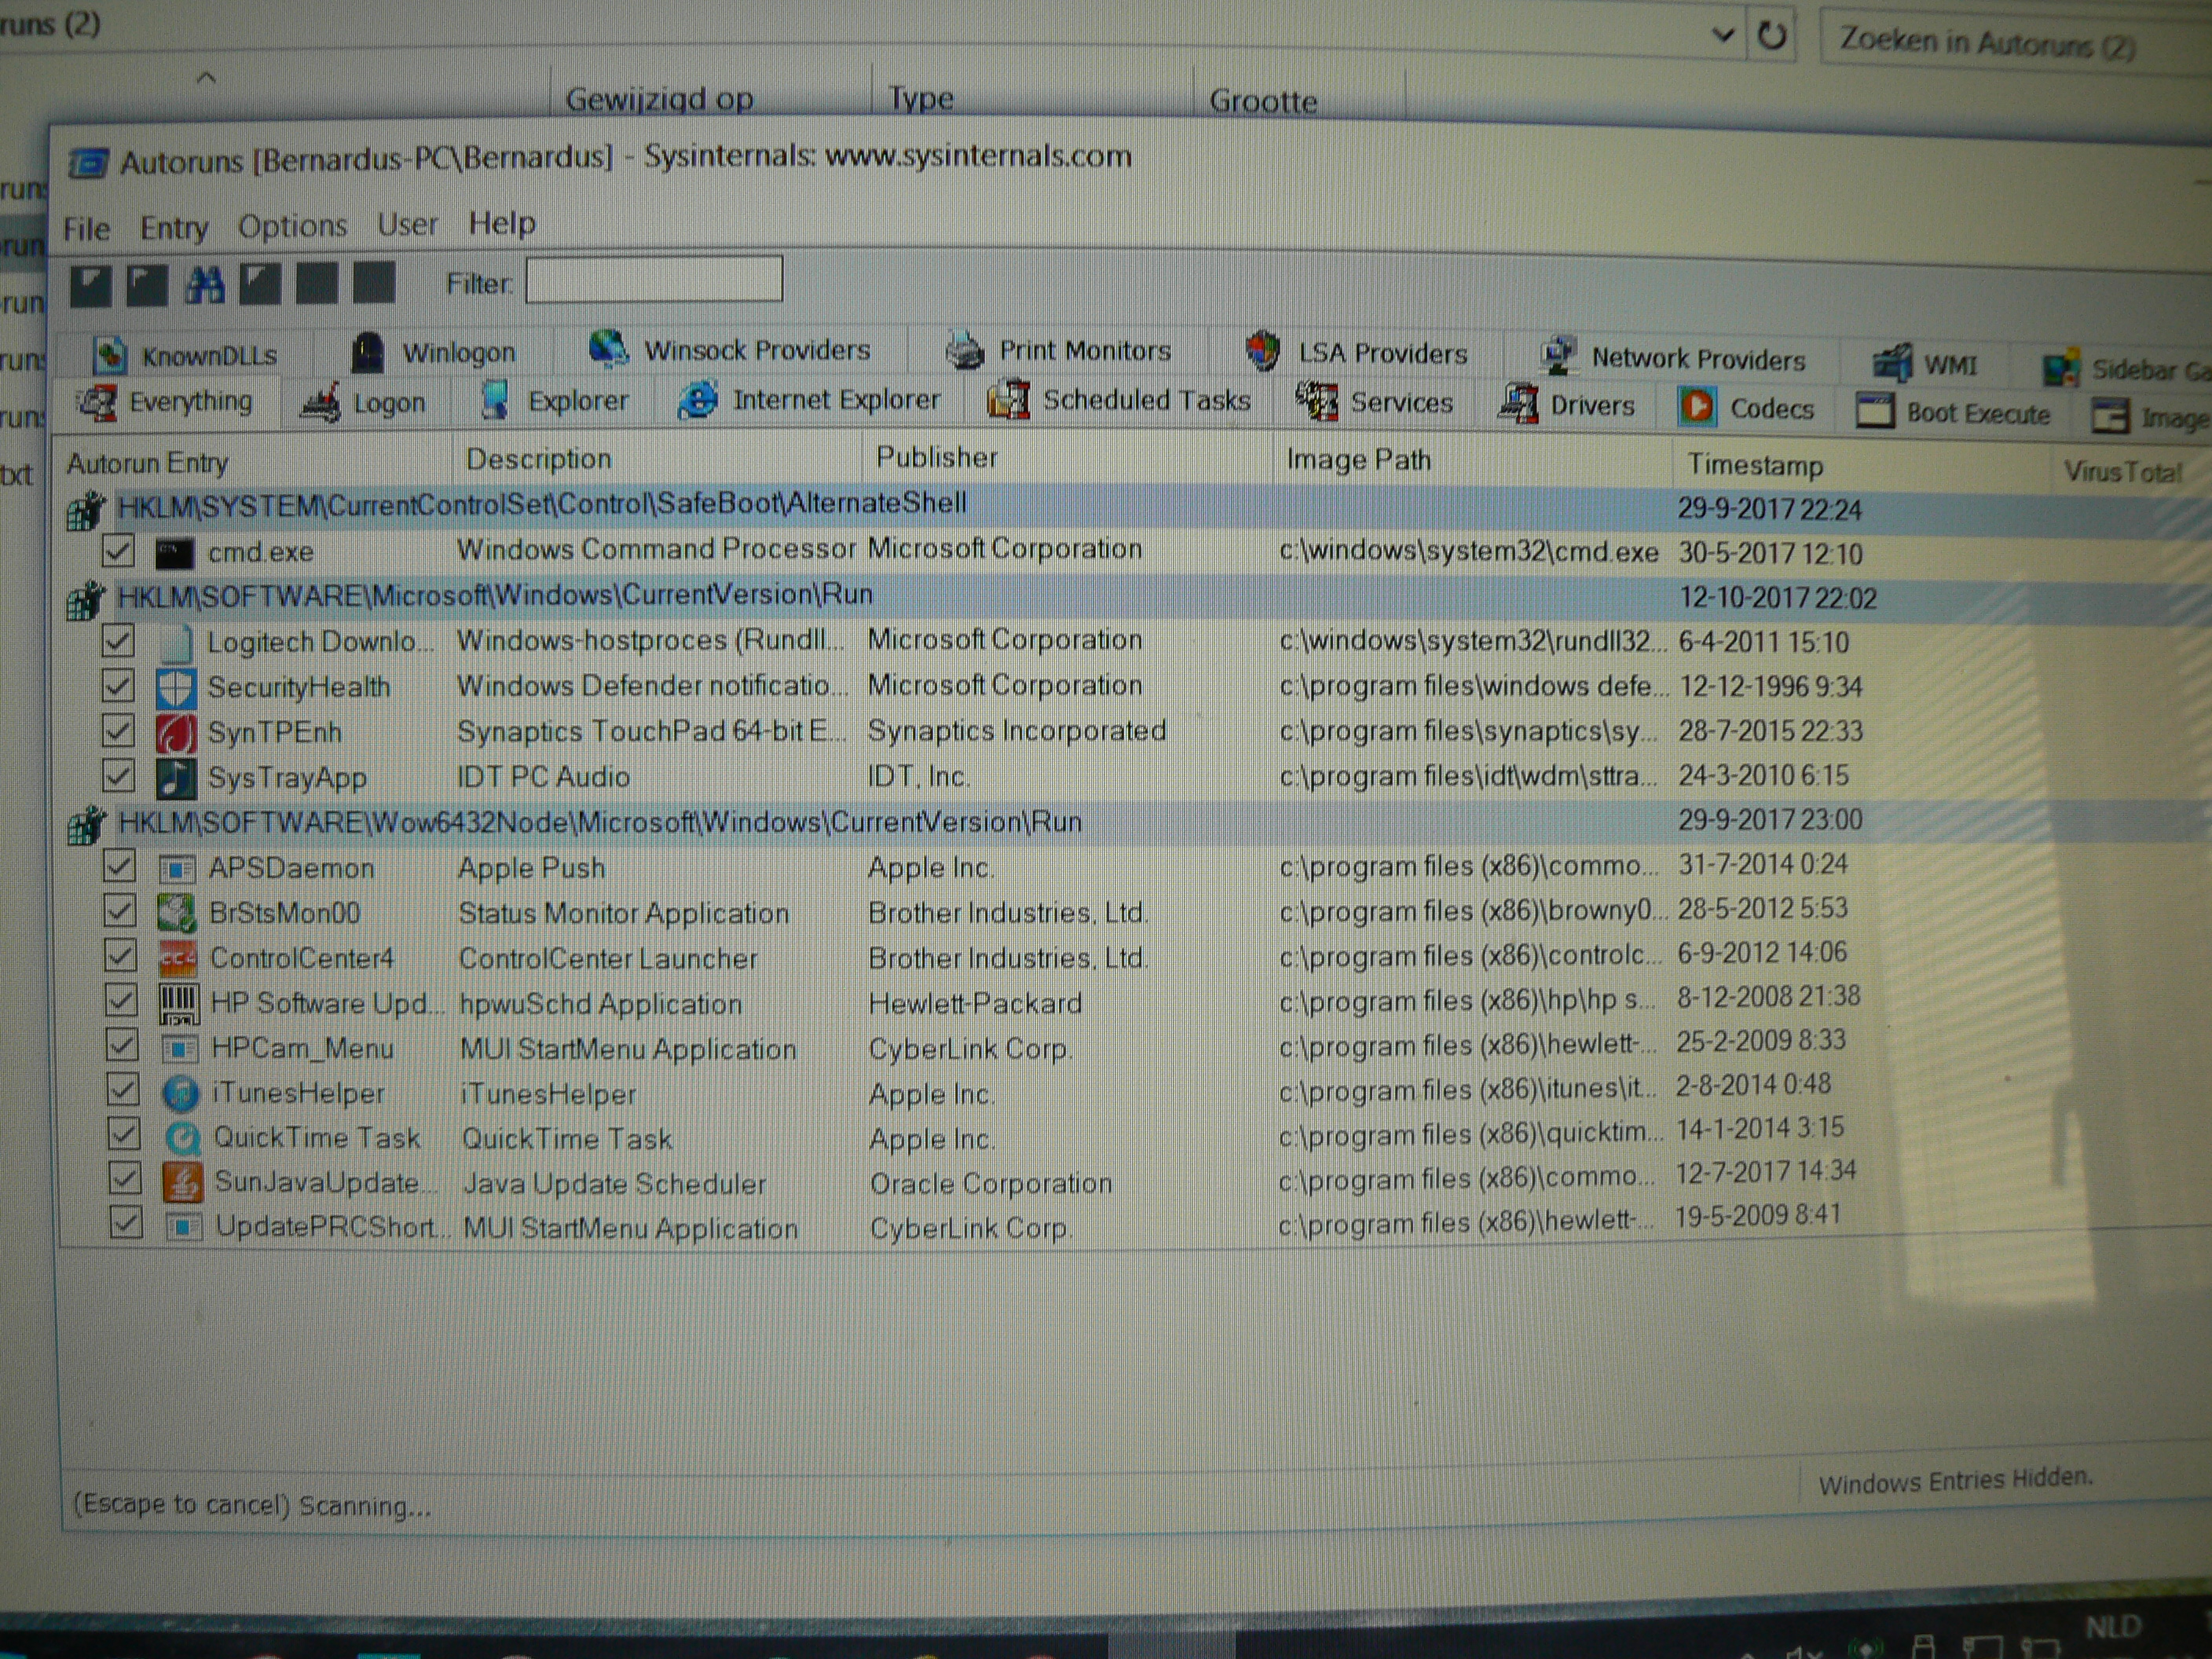Select the UpdatePRCShort row's CyberLink Corp. publisher
Viewport: 2212px width, 1659px height.
(x=969, y=1228)
